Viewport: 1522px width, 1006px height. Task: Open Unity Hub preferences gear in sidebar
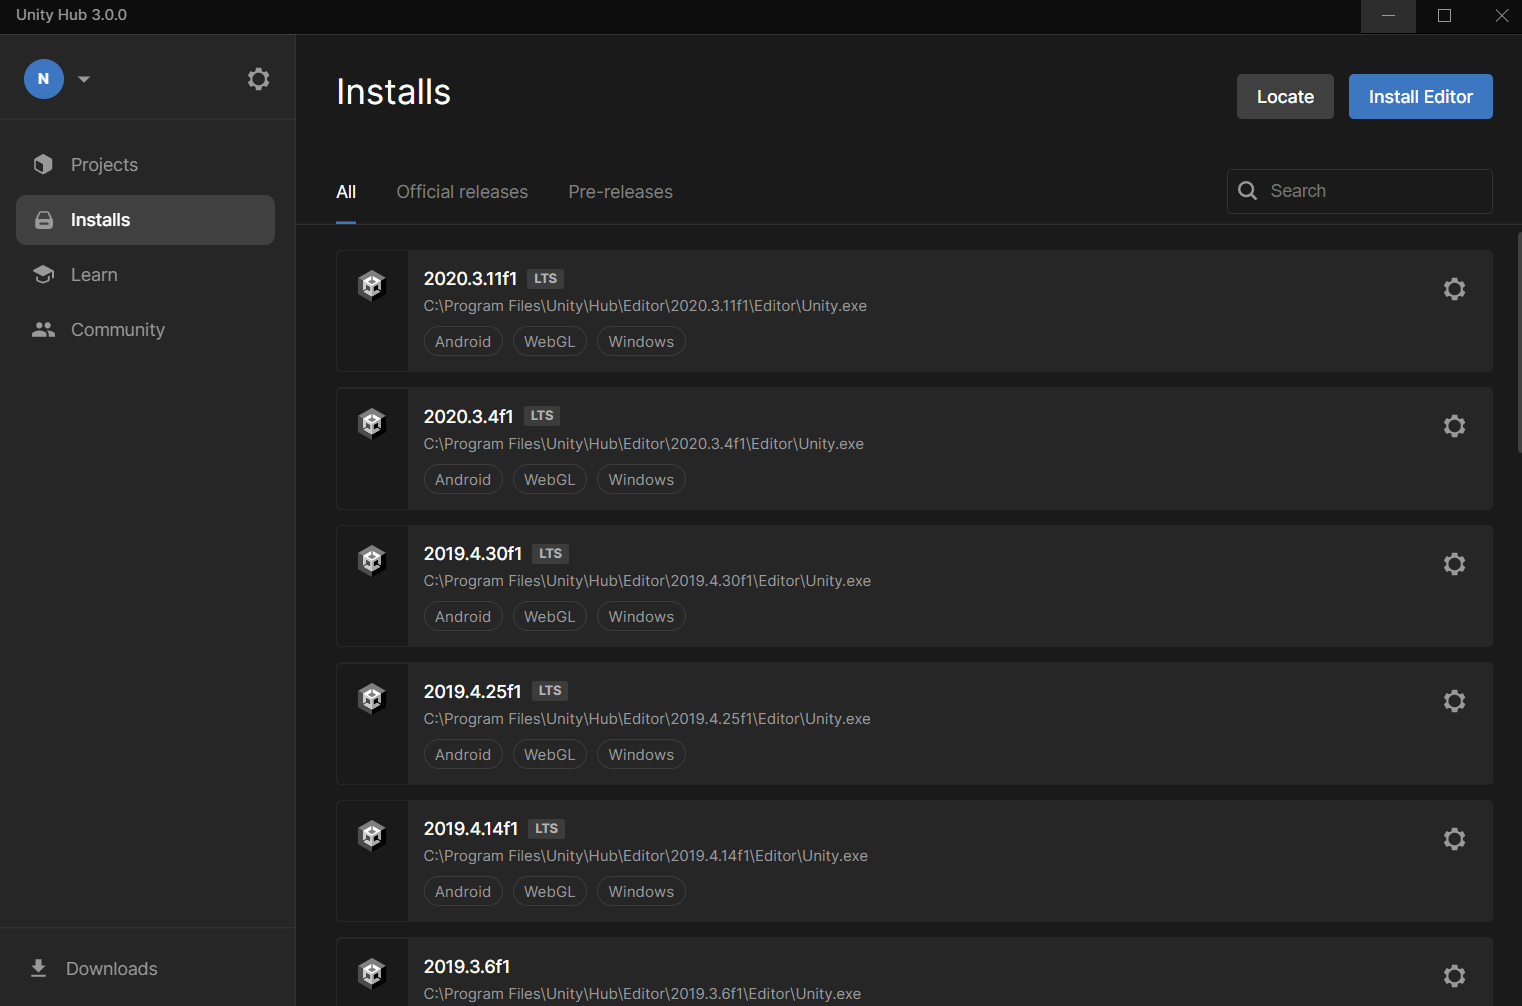tap(258, 79)
